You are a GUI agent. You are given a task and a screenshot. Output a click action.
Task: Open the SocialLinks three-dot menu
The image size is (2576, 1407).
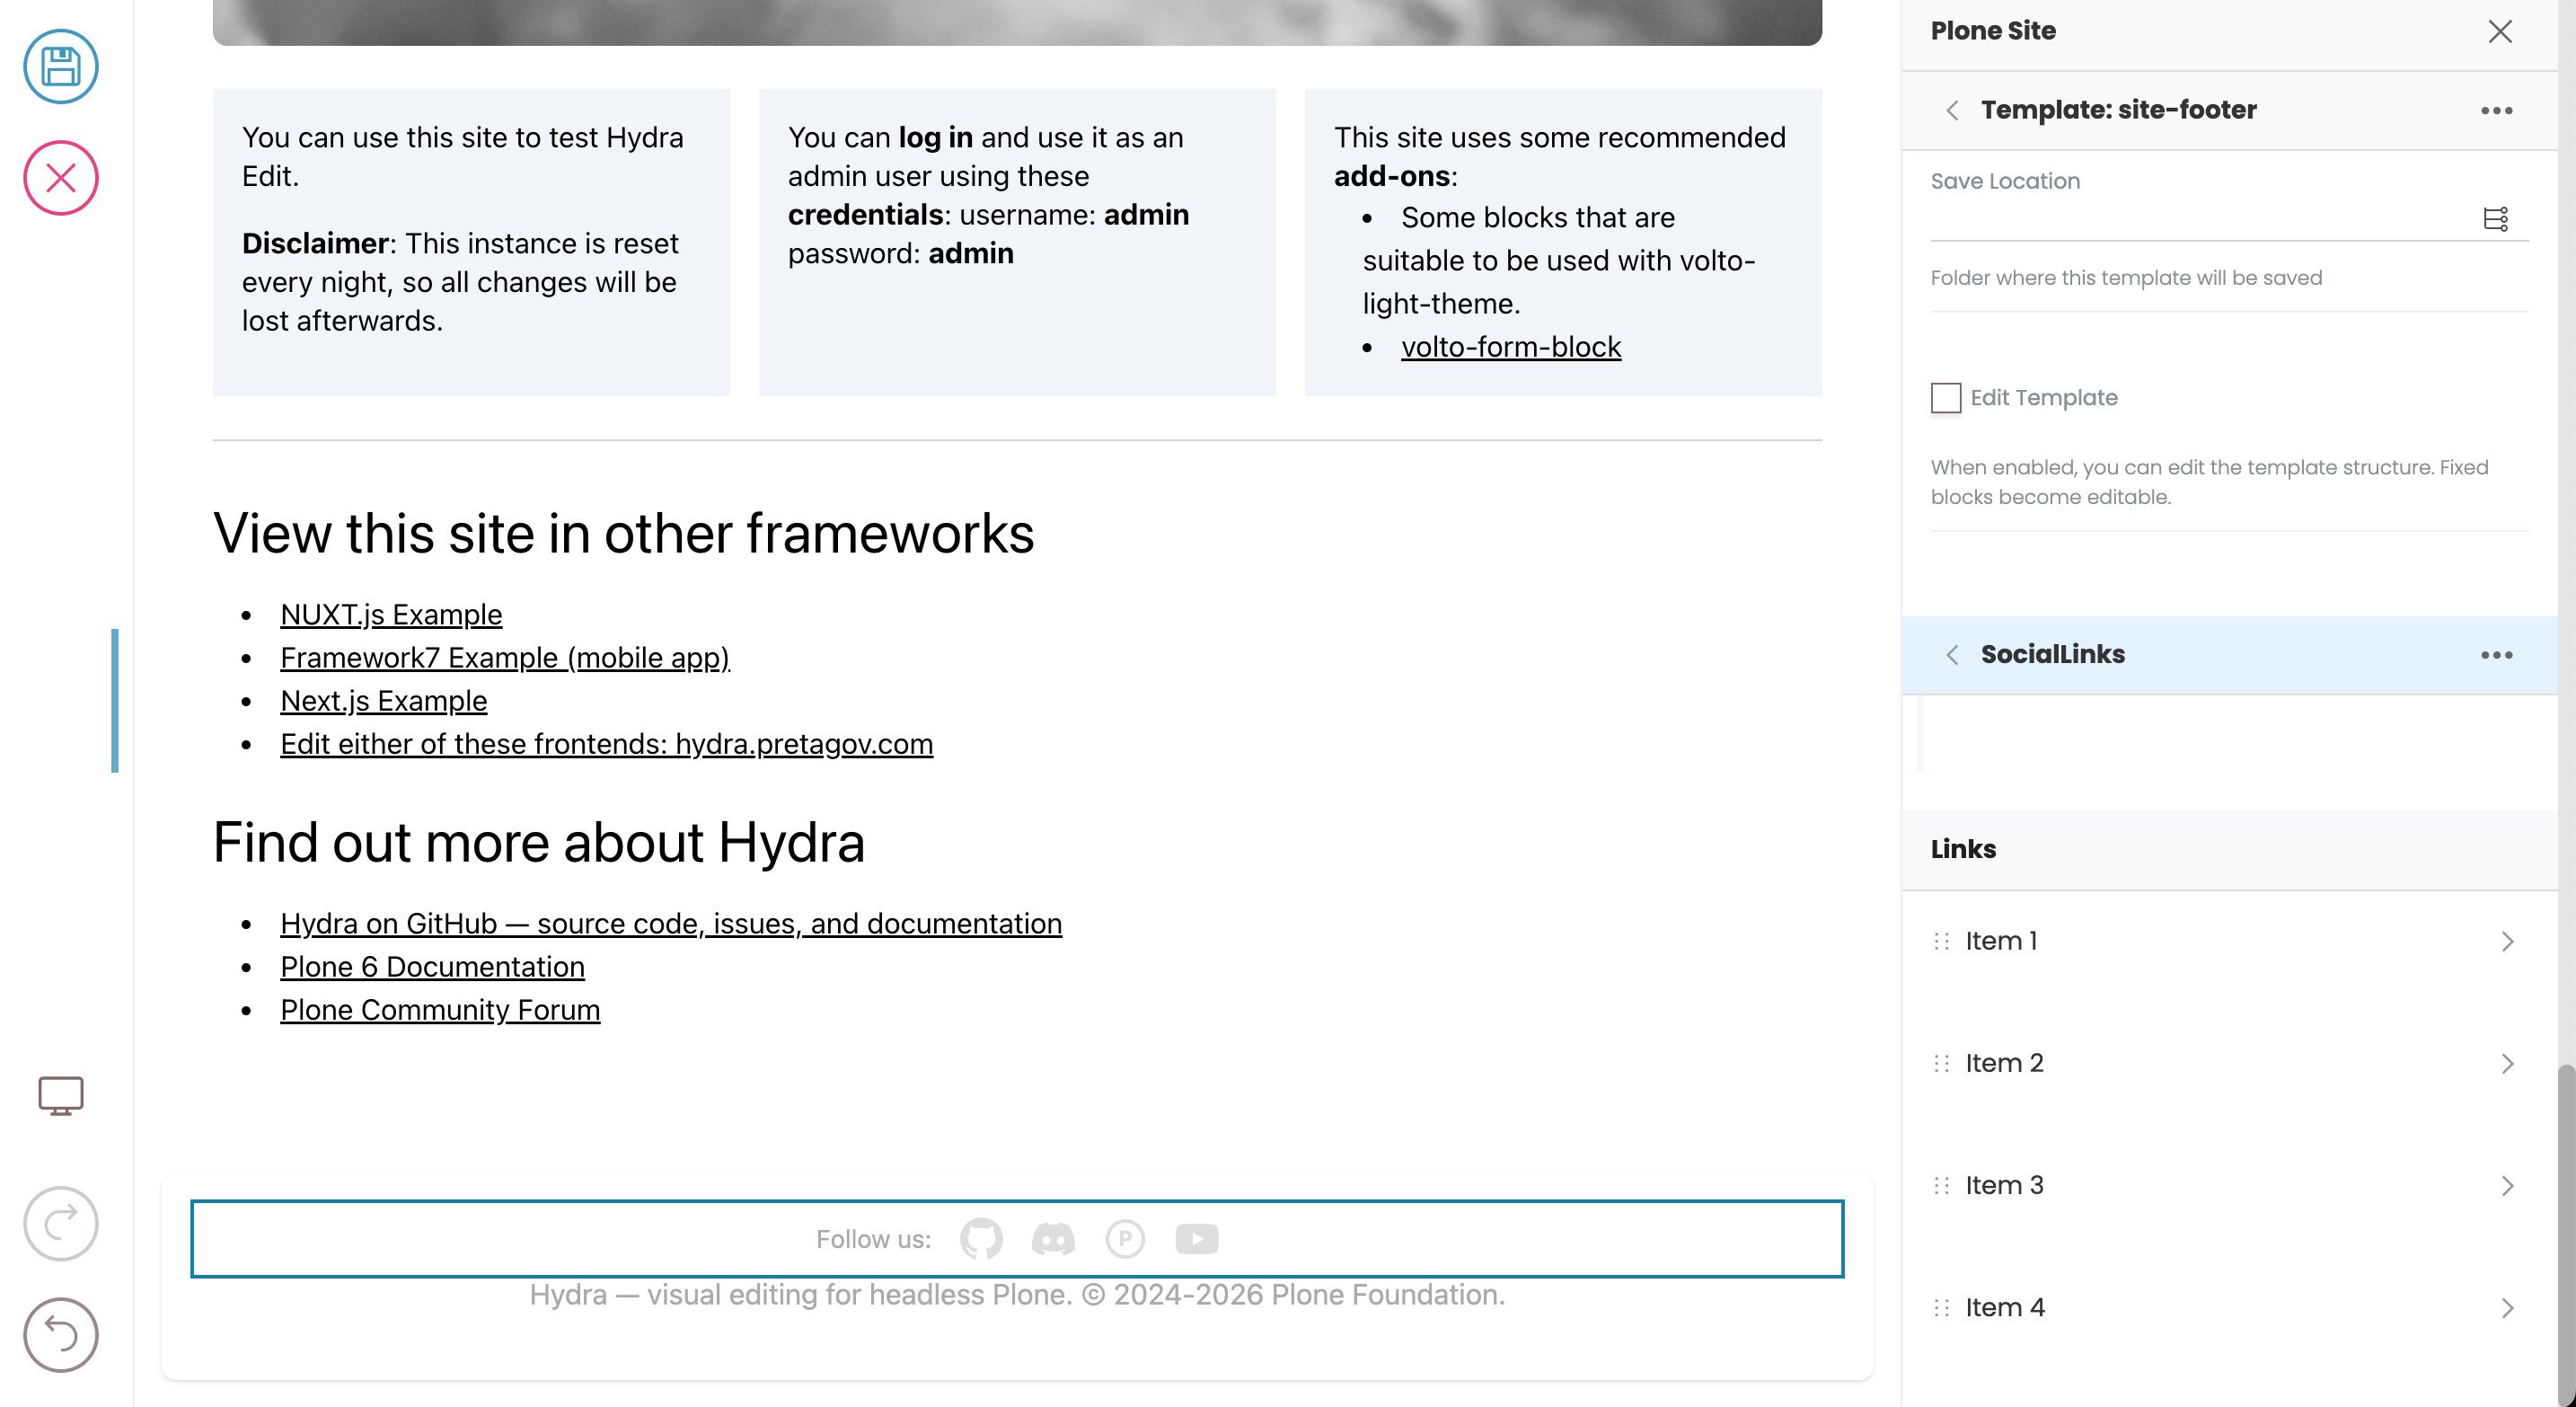tap(2497, 655)
